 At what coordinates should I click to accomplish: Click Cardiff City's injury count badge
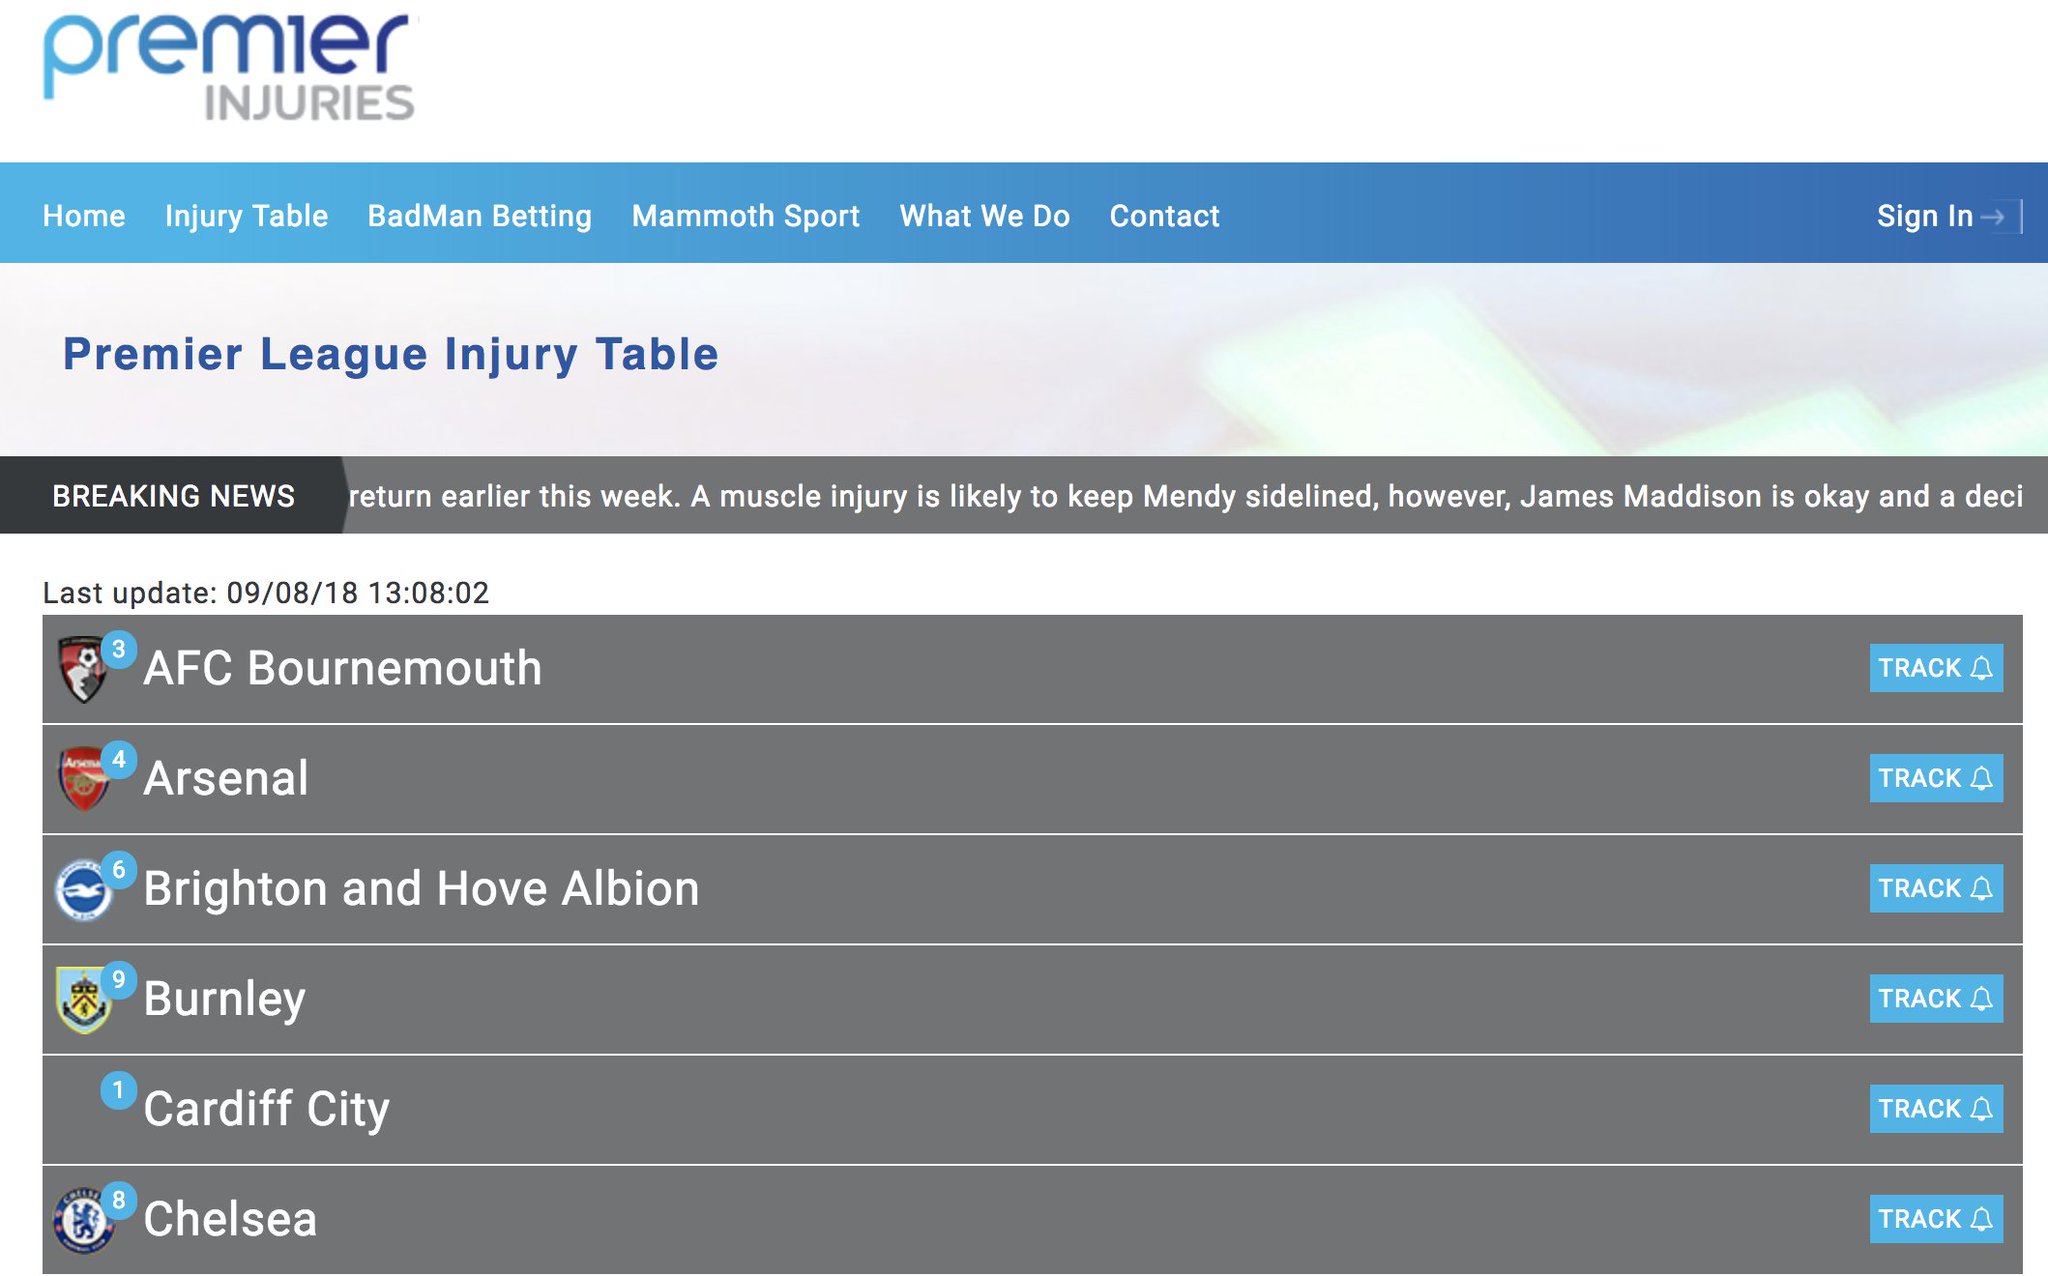[x=118, y=1090]
